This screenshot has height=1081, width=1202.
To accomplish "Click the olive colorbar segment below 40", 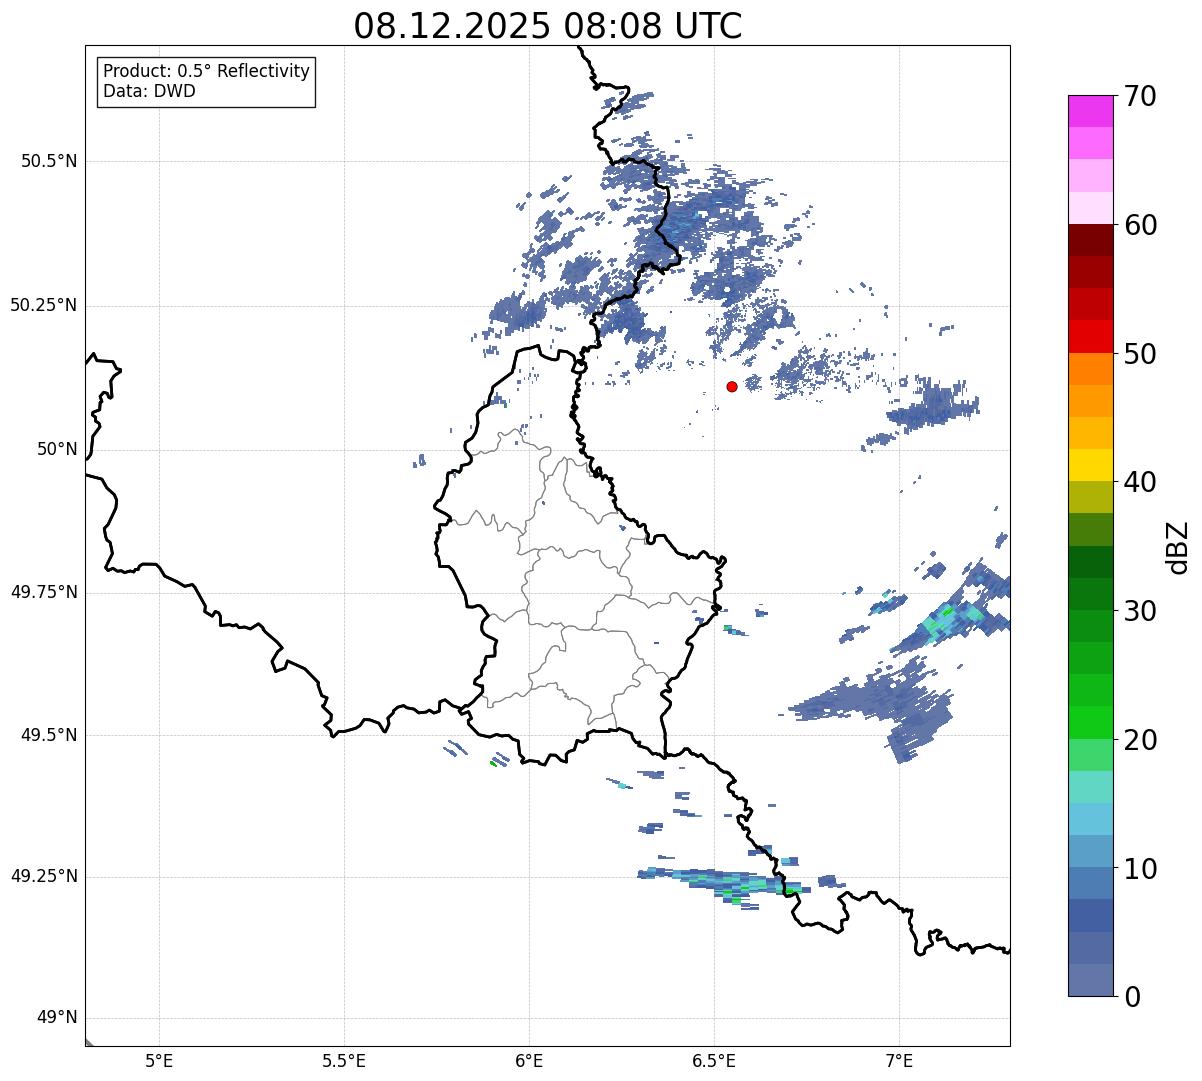I will (1091, 498).
